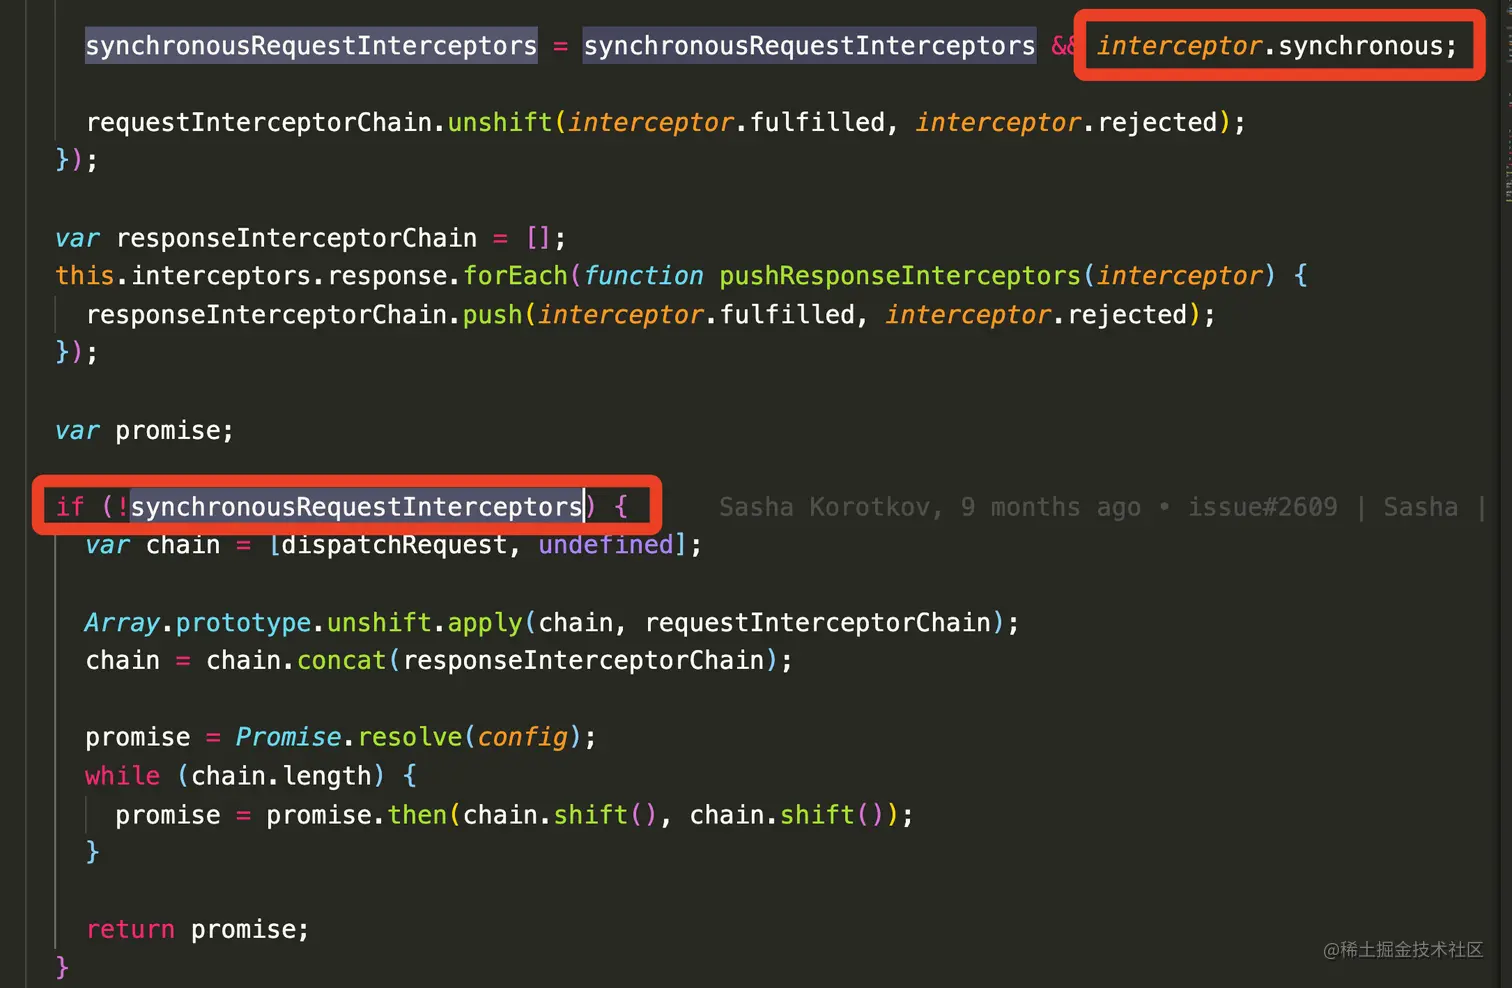Click the 'forEach' method call

coord(515,275)
